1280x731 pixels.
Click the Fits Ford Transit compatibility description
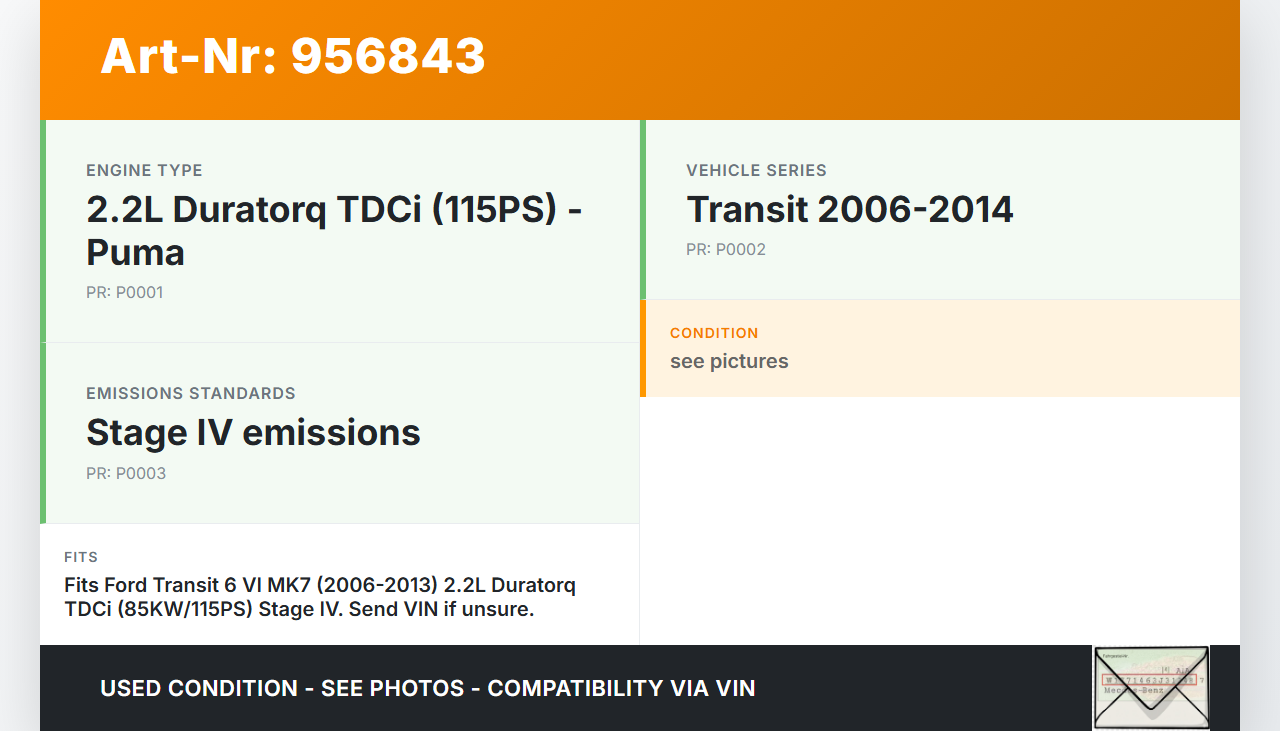[x=320, y=597]
